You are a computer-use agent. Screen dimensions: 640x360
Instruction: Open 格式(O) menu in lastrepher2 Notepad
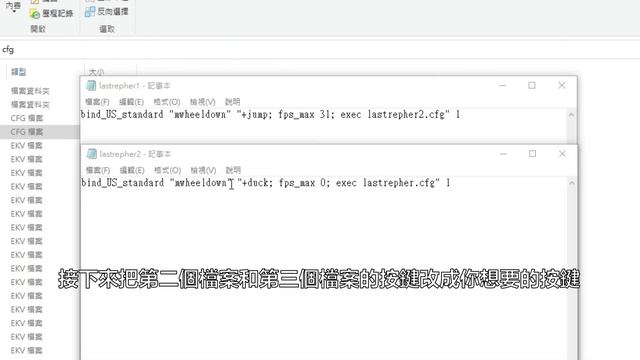pyautogui.click(x=167, y=170)
